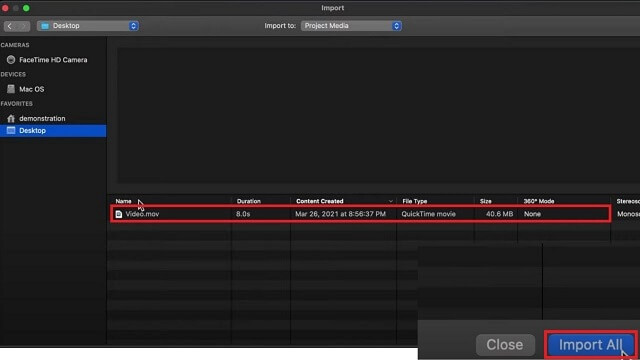Click the Video.mov file icon
The height and width of the screenshot is (360, 640).
click(119, 214)
